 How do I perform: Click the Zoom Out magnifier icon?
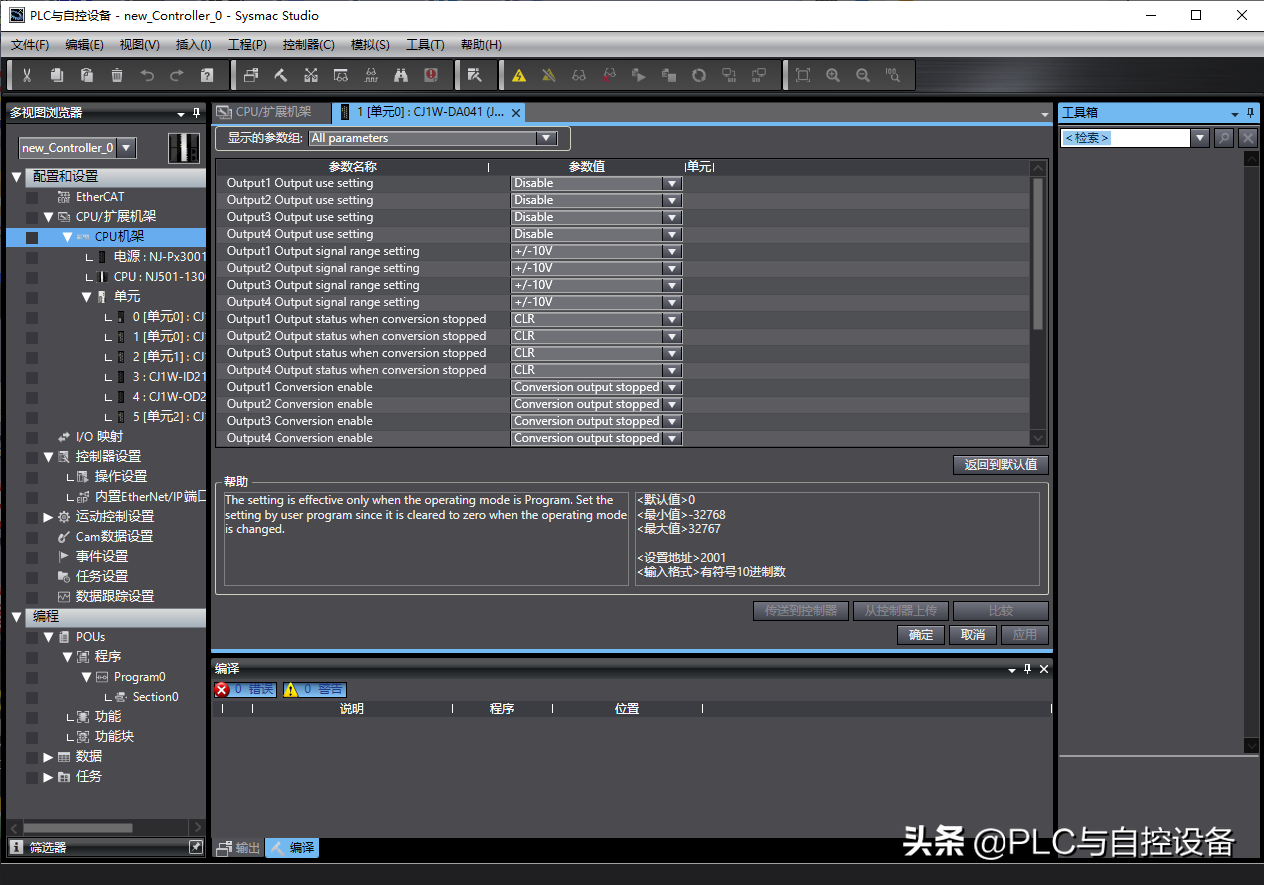pos(863,75)
